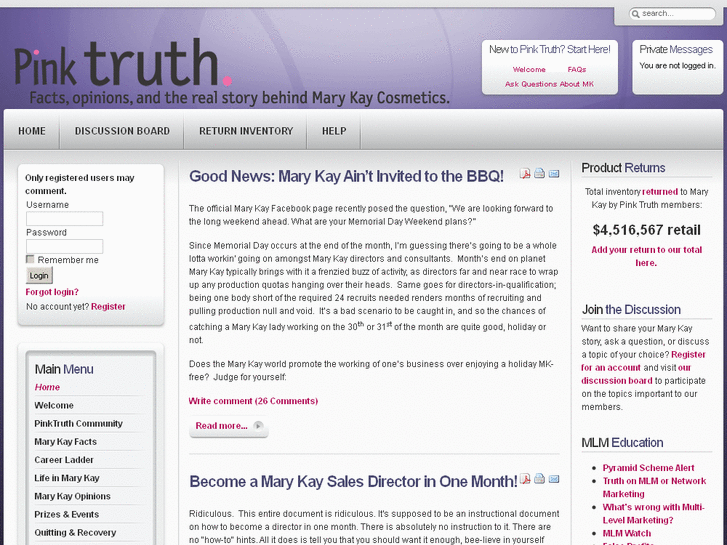Click print icon for Sales Director article
Screen dimensions: 727x545
(539, 479)
